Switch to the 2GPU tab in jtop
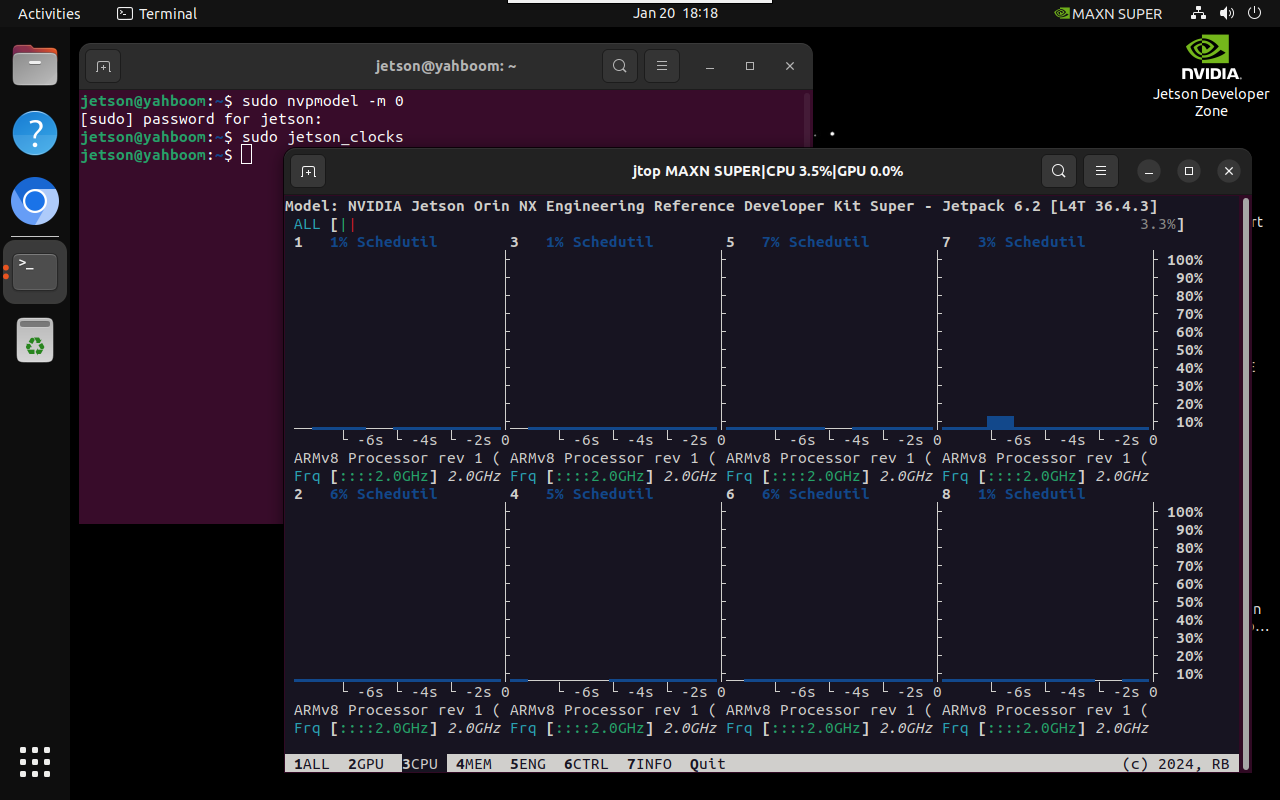The height and width of the screenshot is (800, 1280). coord(366,764)
